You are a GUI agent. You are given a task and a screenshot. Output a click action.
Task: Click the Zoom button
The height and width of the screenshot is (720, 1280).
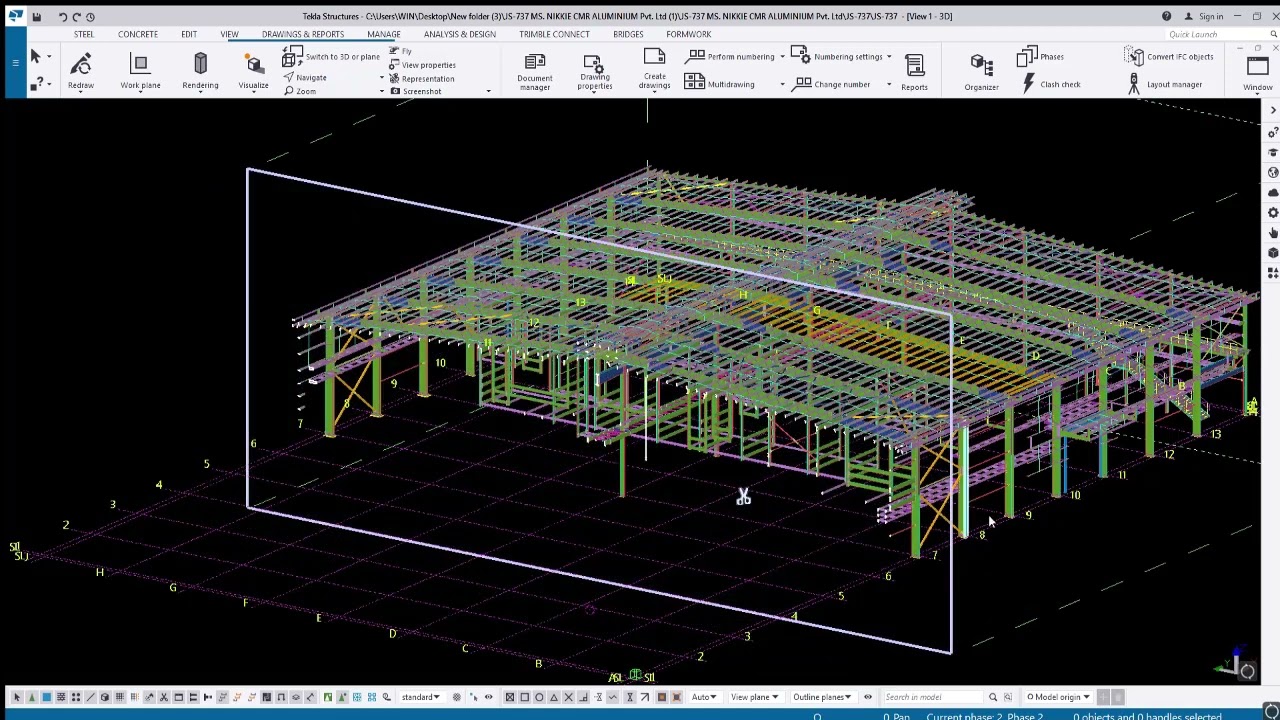pos(300,91)
